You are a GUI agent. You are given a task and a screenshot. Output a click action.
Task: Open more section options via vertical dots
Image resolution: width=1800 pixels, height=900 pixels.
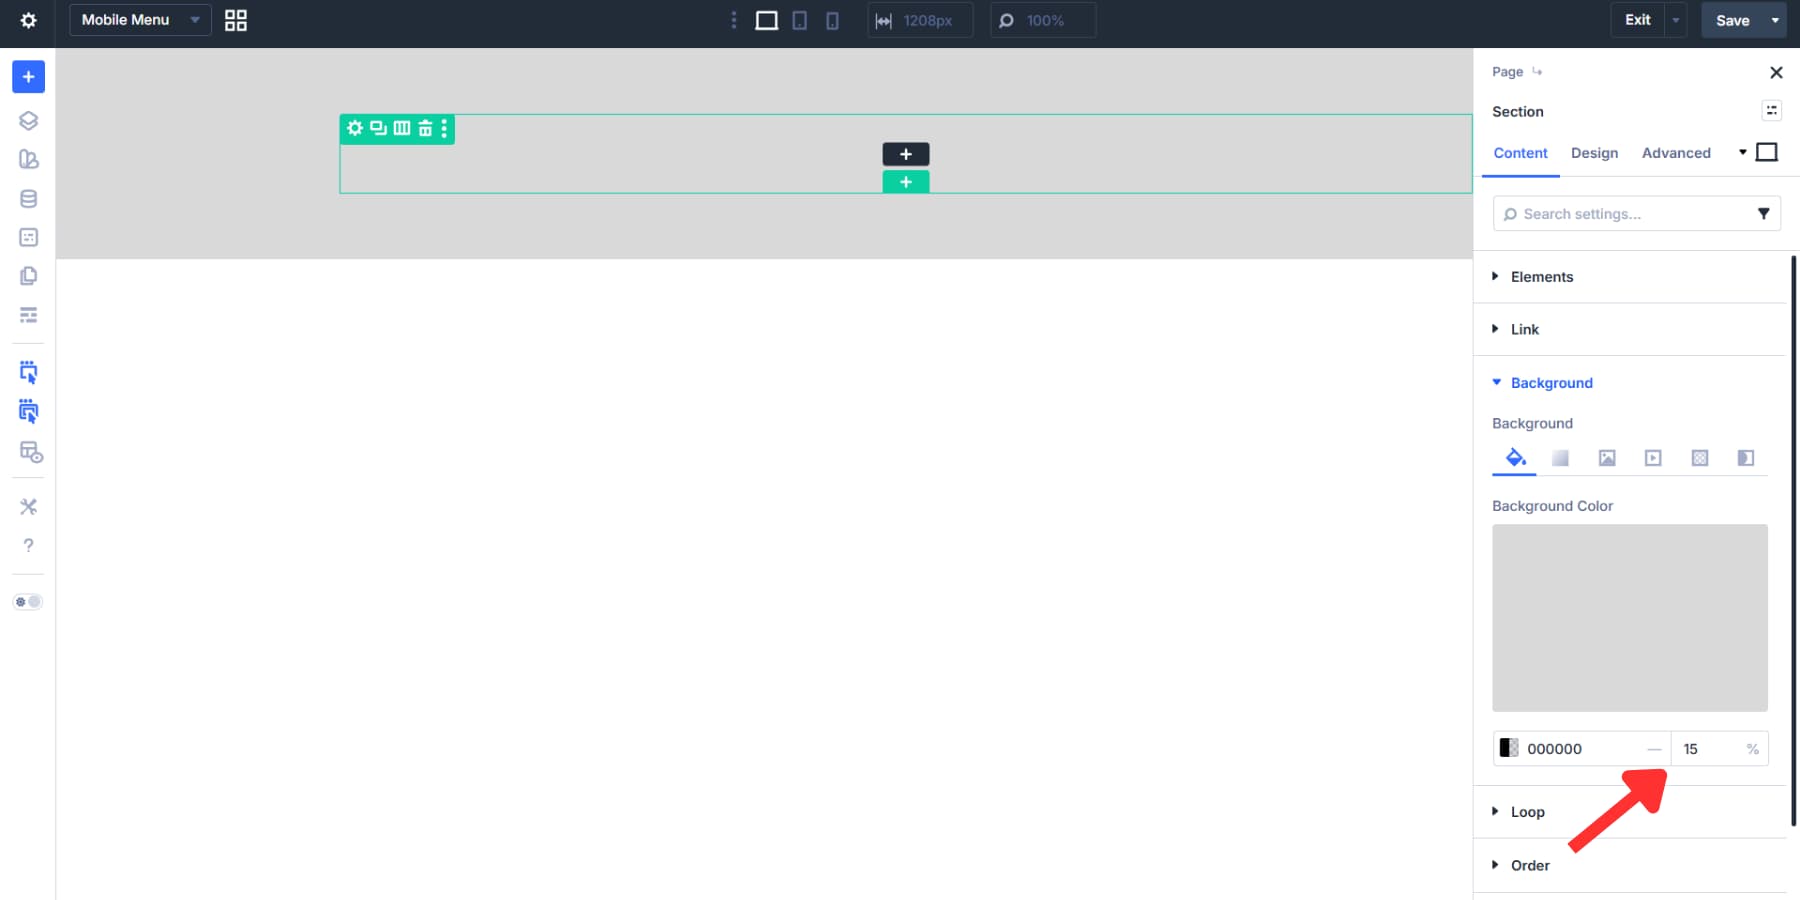pos(444,128)
